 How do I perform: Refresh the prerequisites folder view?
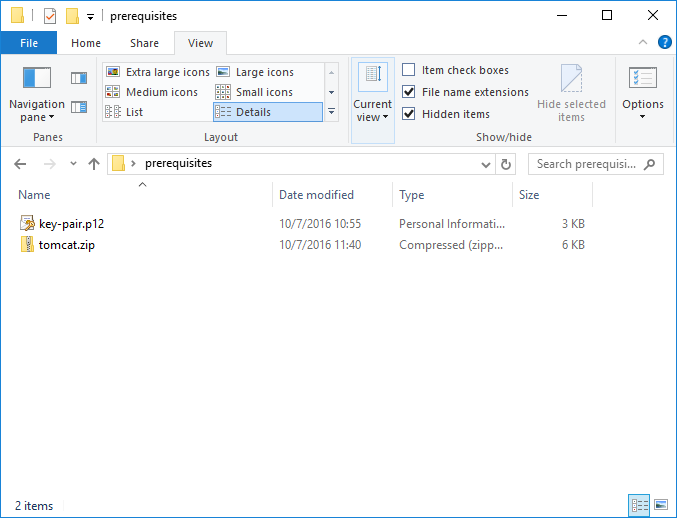click(x=506, y=164)
